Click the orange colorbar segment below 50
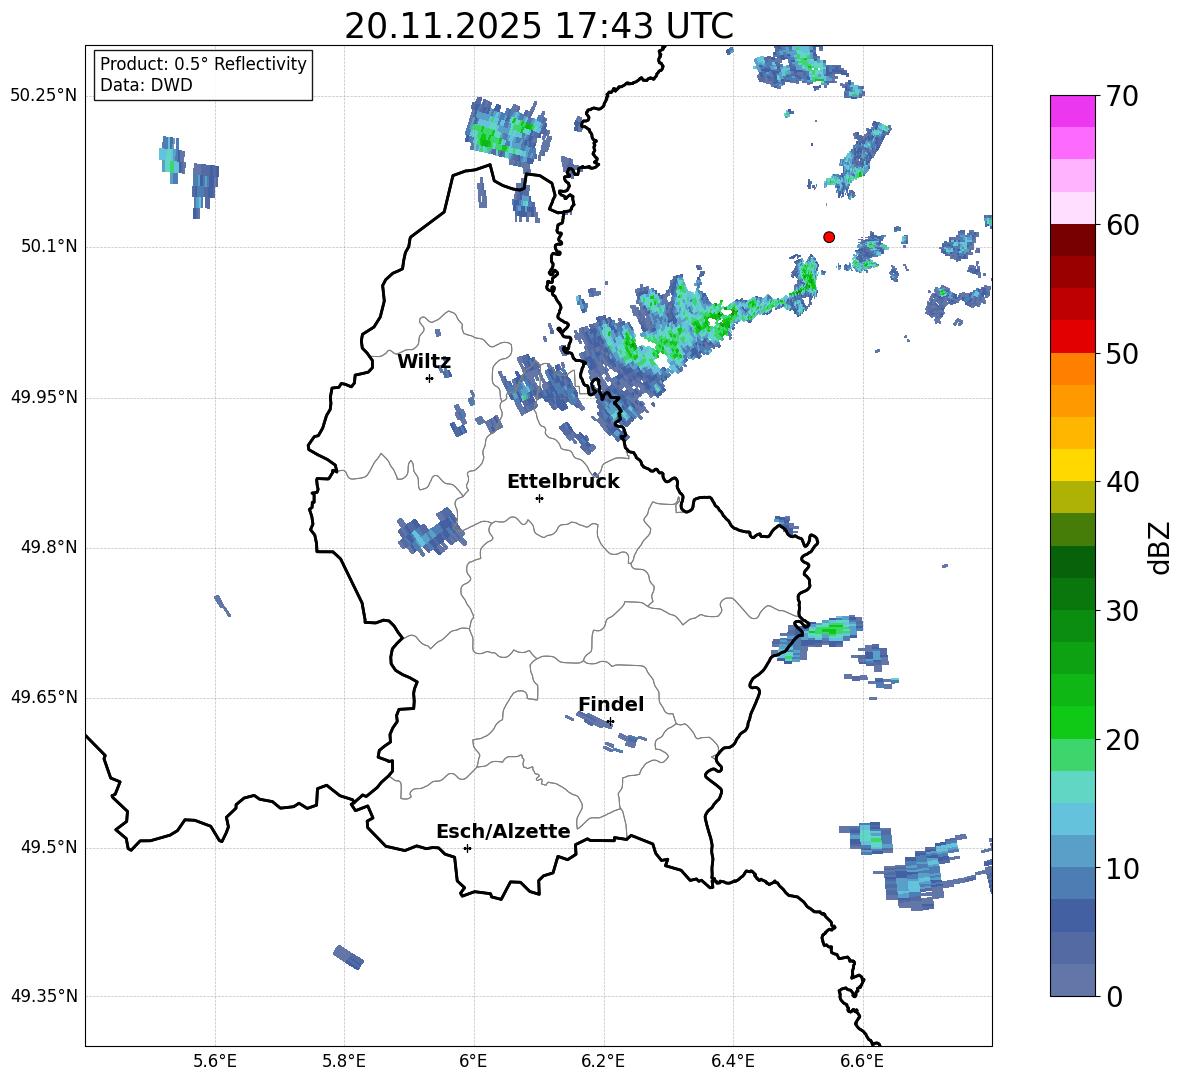The width and height of the screenshot is (1184, 1081). pos(1073,368)
